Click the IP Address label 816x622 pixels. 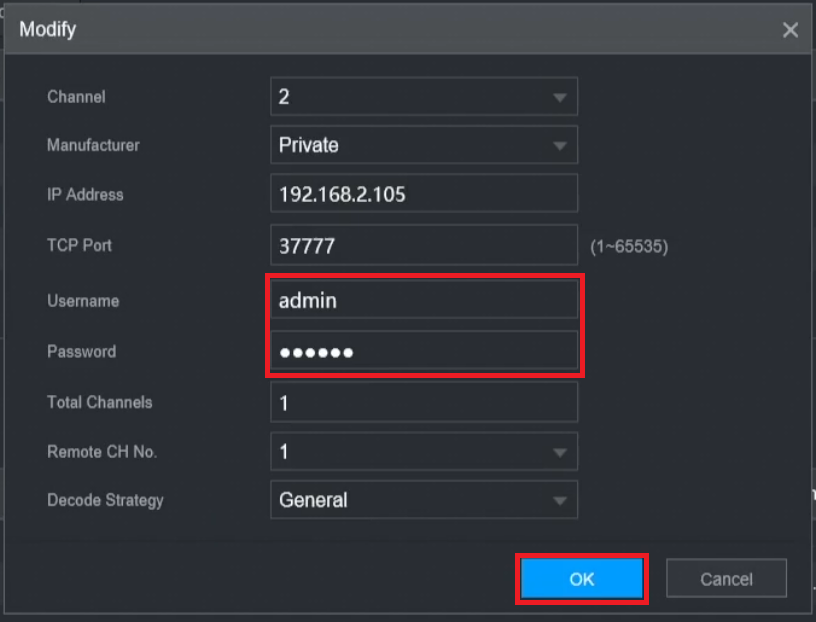point(85,195)
